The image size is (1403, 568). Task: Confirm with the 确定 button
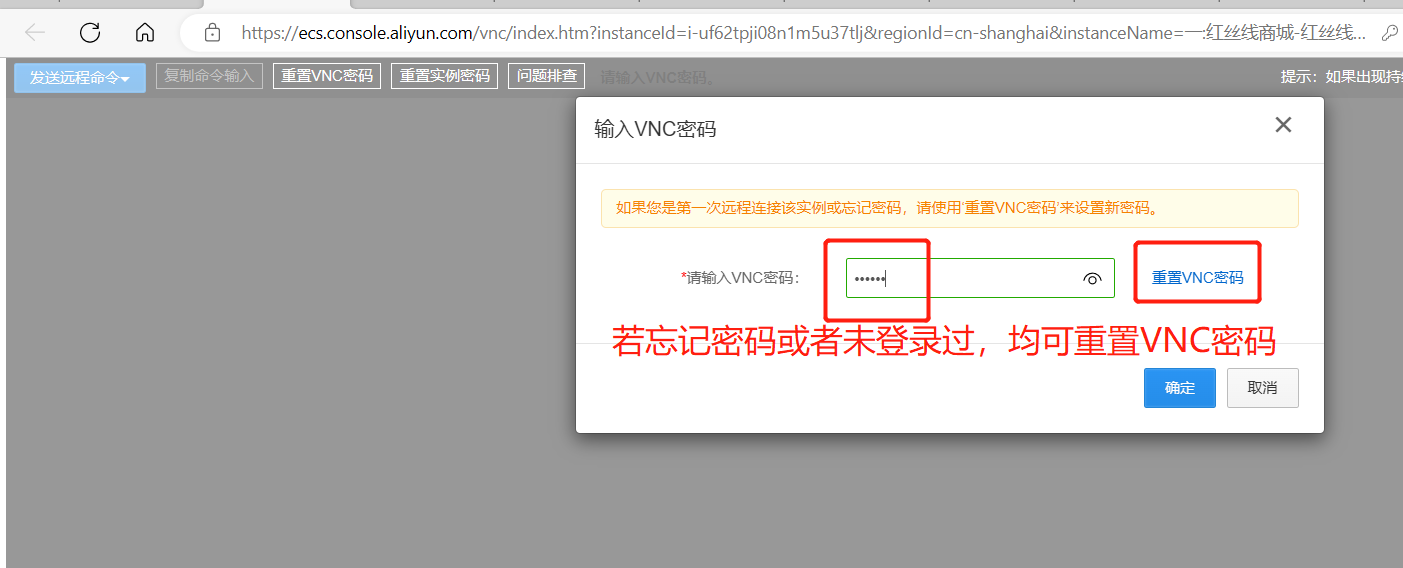click(1180, 388)
